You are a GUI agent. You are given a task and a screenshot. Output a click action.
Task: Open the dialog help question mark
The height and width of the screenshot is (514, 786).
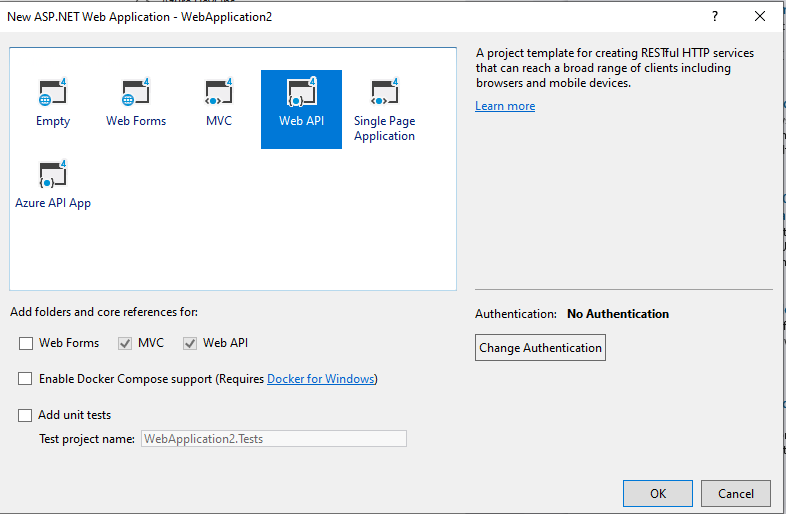click(715, 17)
